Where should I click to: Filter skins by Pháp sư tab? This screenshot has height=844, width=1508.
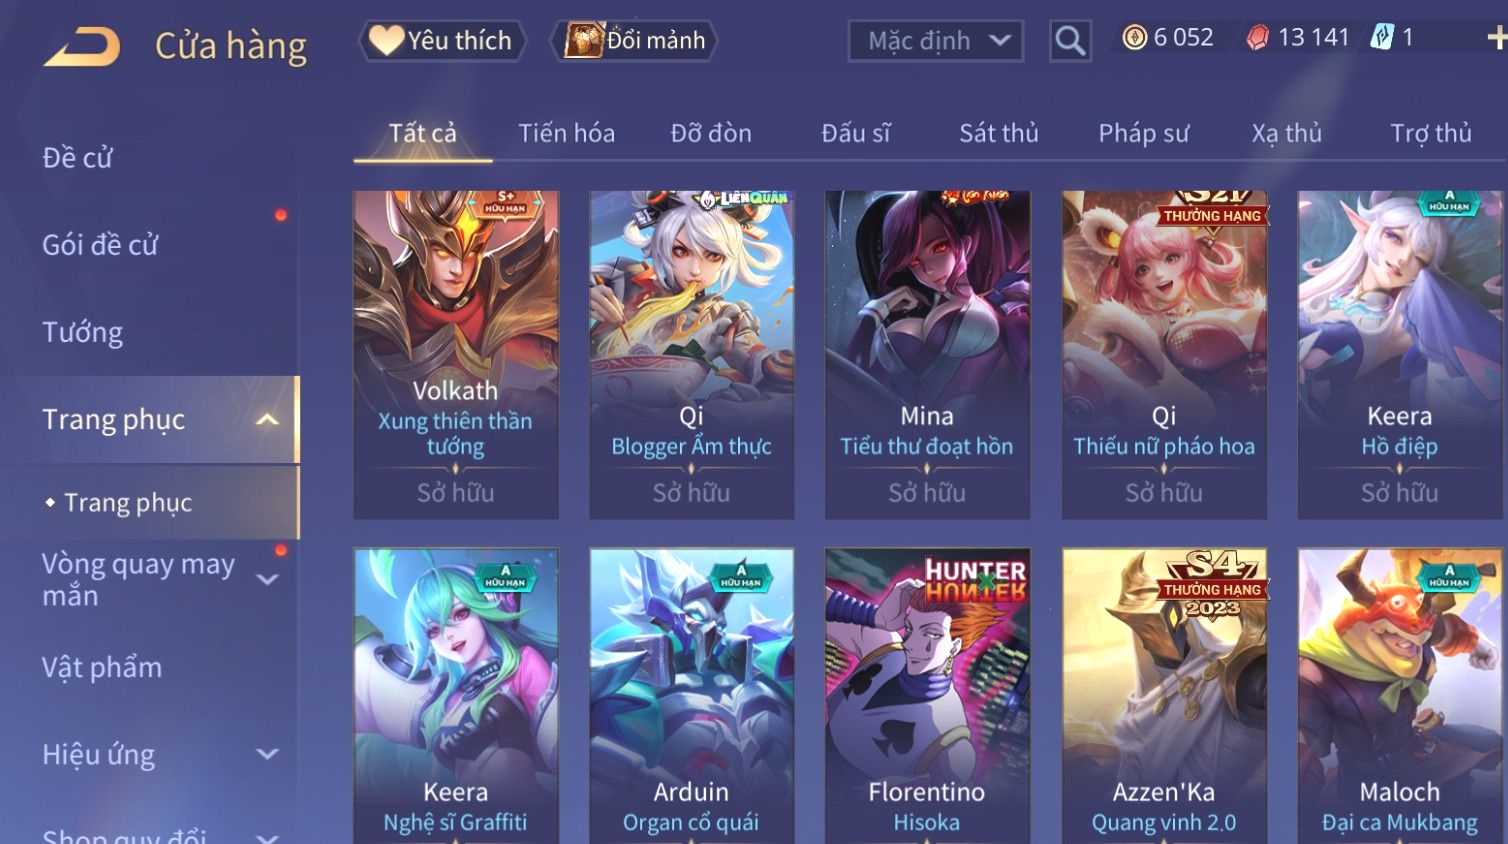(x=1143, y=133)
